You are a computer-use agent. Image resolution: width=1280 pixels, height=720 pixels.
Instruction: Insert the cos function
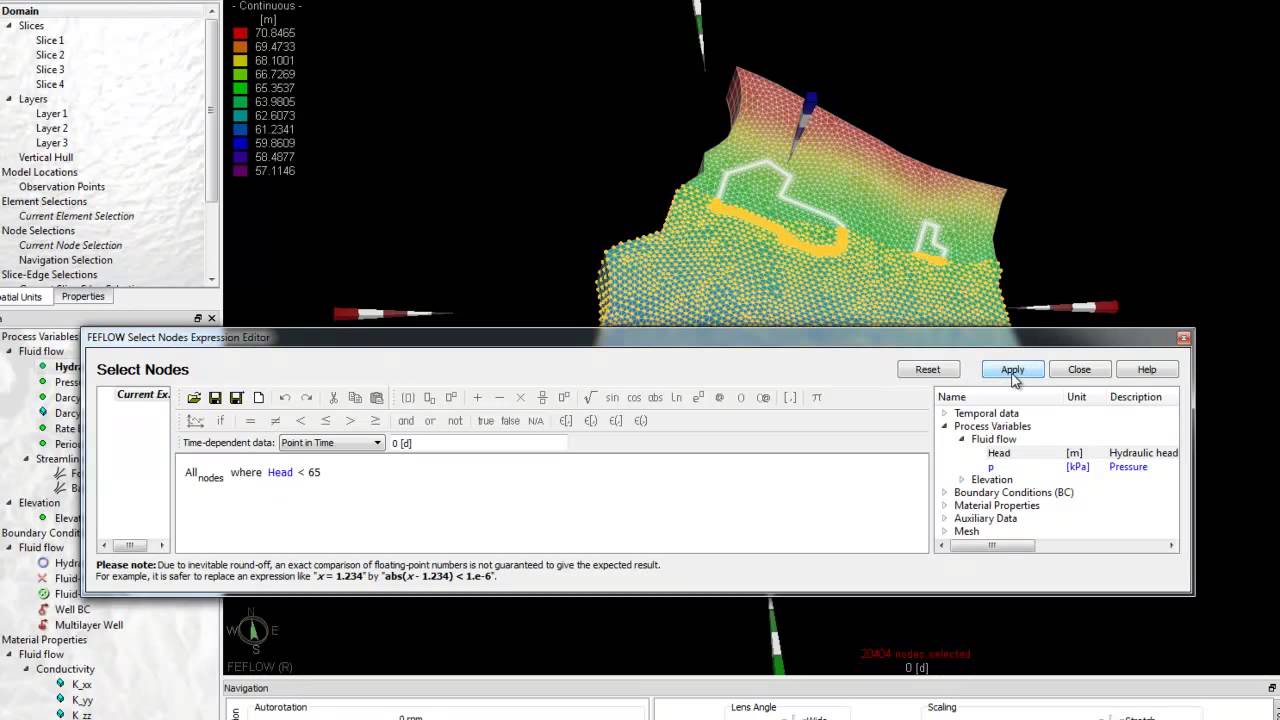(634, 398)
